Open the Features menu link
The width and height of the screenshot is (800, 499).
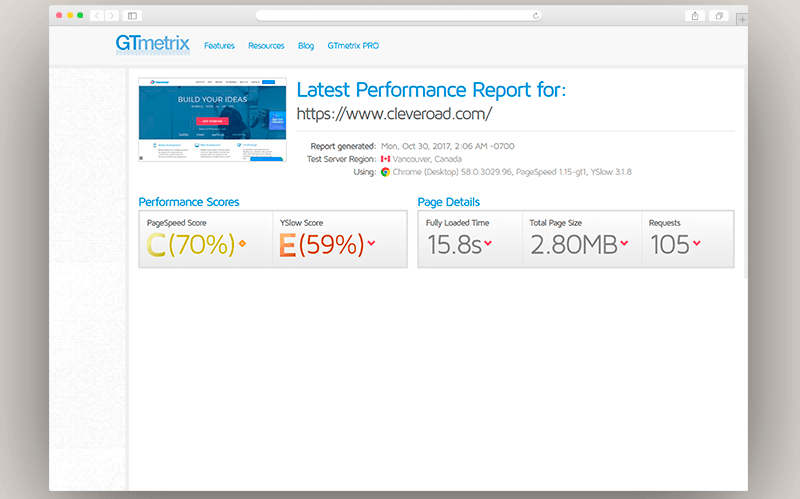[219, 45]
